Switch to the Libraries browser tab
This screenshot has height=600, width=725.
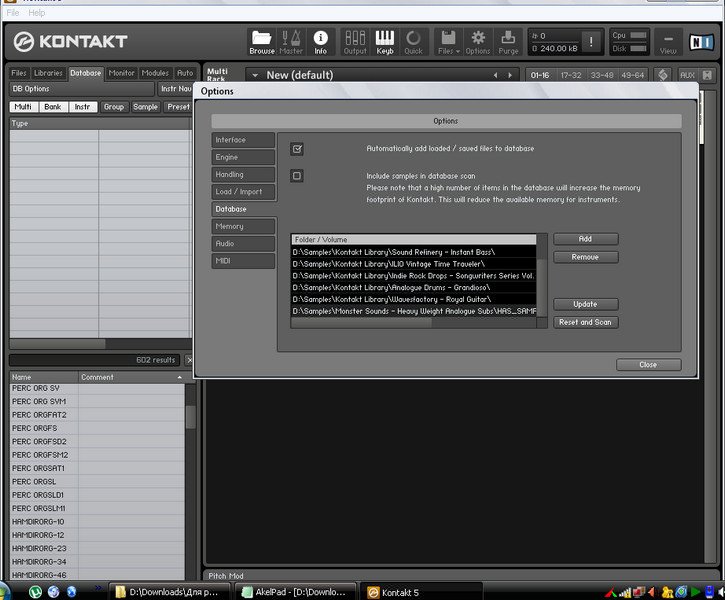(x=48, y=73)
